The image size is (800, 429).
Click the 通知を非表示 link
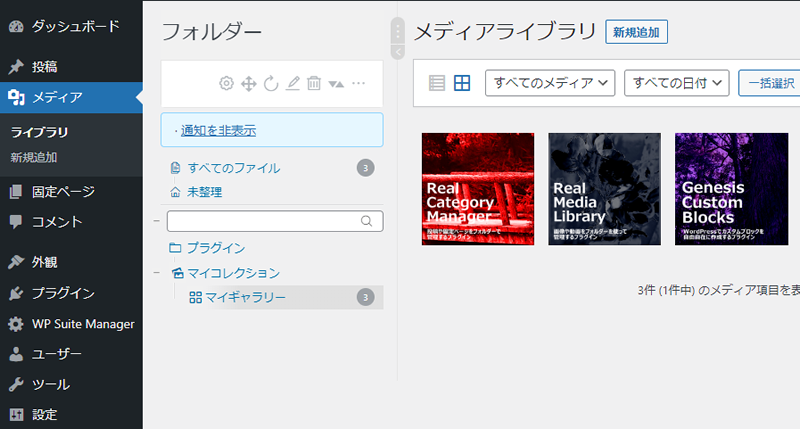click(x=218, y=131)
